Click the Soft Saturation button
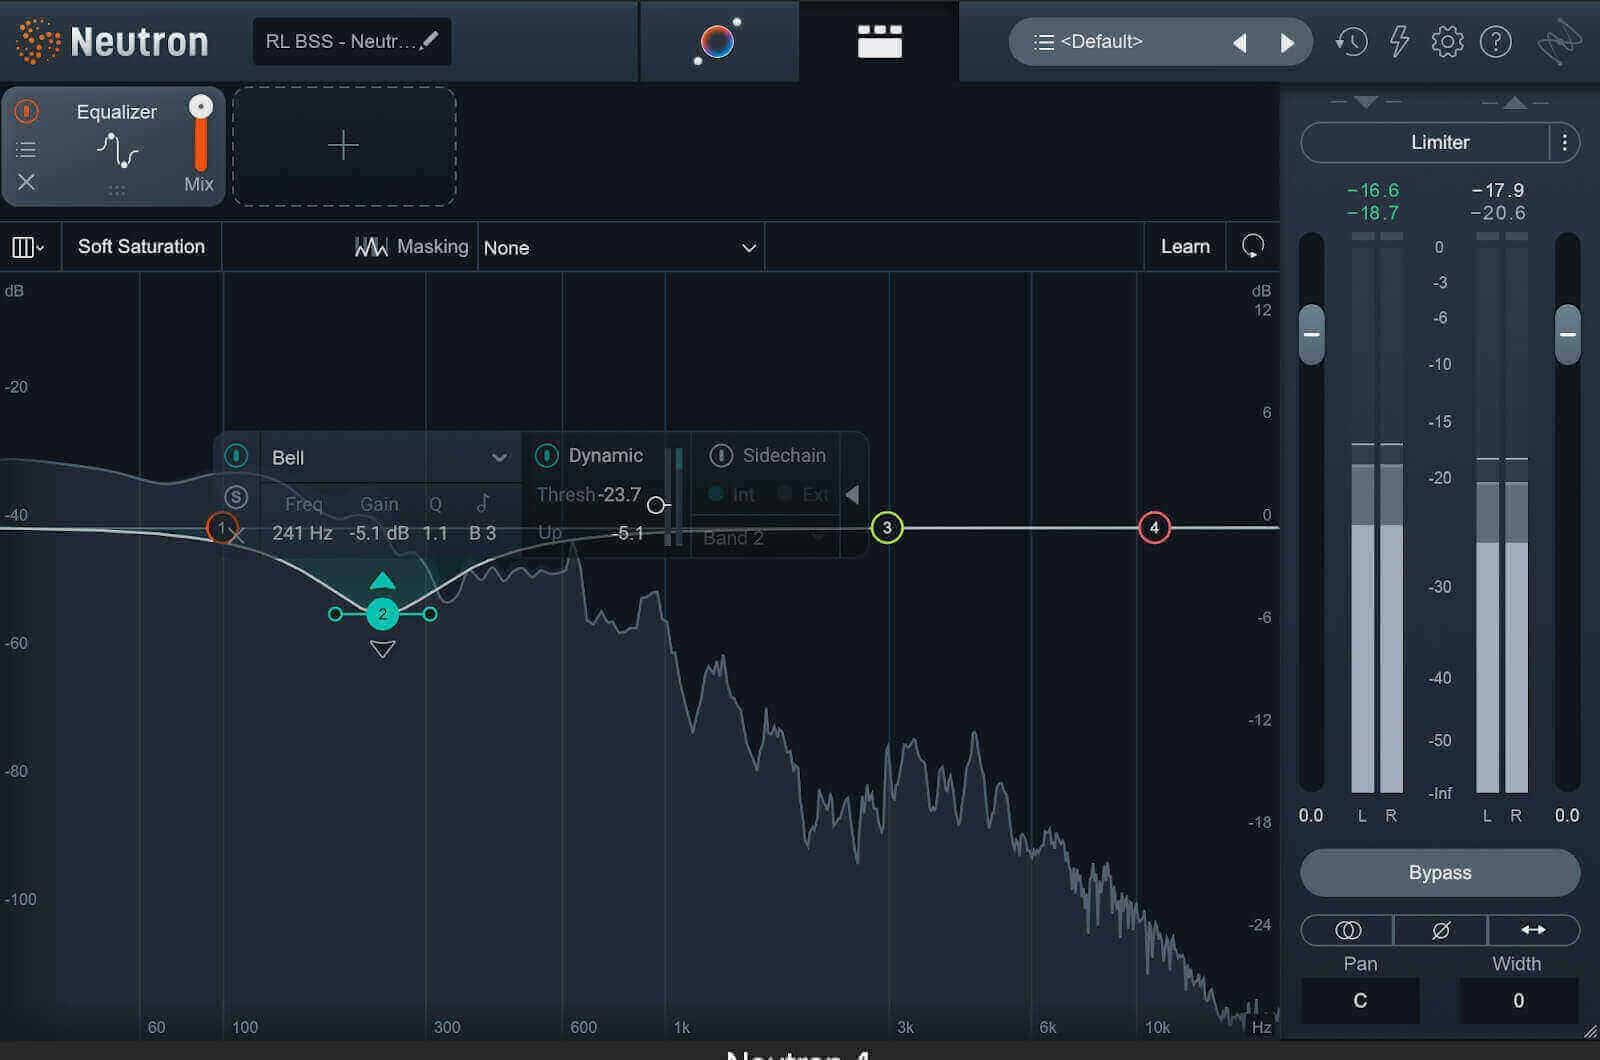This screenshot has width=1600, height=1060. 141,247
